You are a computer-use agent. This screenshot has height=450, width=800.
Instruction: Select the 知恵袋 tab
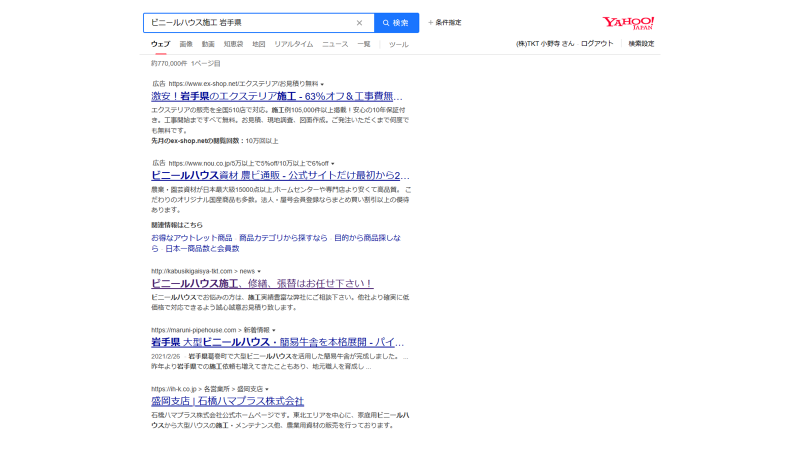(x=233, y=44)
